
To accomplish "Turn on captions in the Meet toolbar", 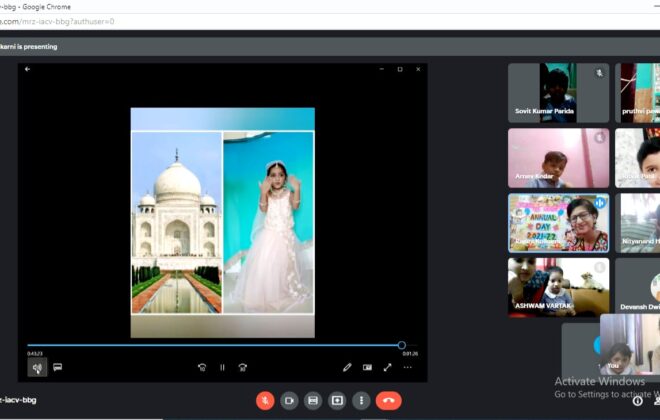I will [x=313, y=401].
